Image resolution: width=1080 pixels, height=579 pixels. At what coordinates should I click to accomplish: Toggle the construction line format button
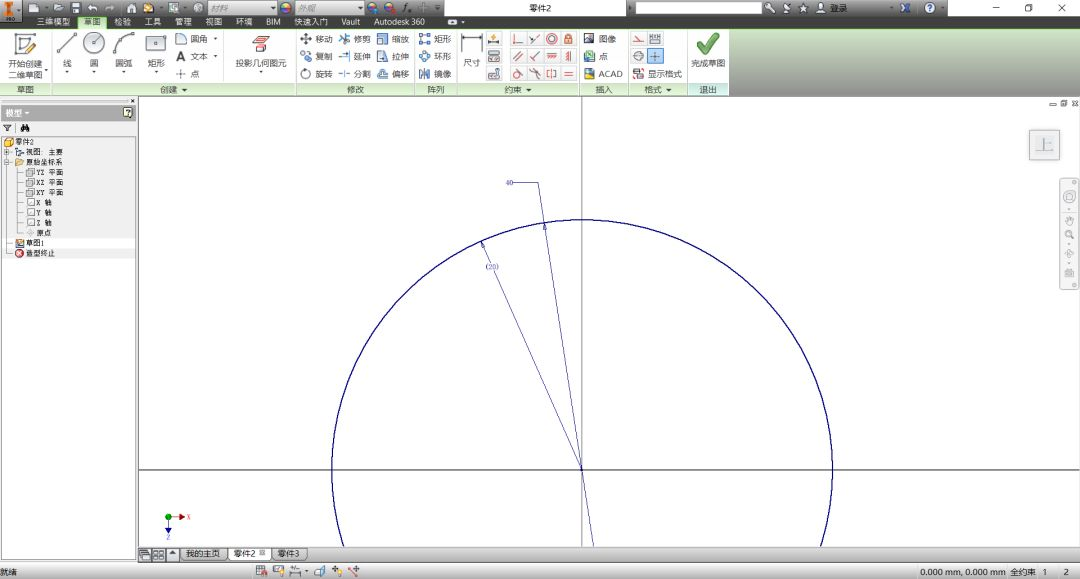pyautogui.click(x=638, y=39)
